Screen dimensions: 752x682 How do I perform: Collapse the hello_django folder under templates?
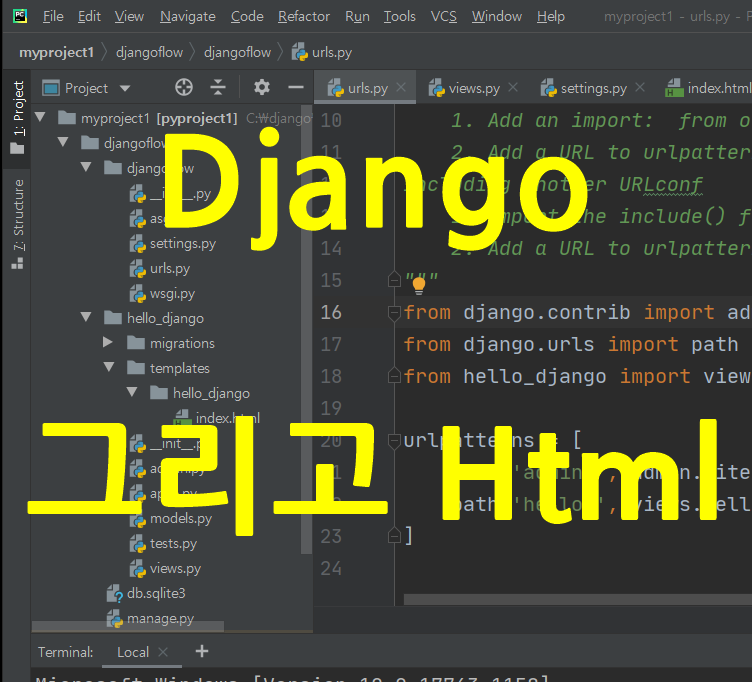click(132, 392)
